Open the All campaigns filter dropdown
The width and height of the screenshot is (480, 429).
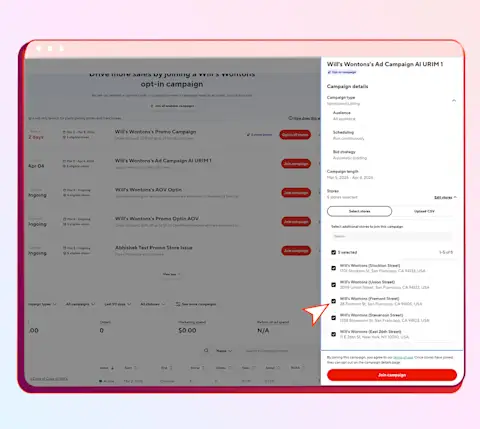(80, 304)
